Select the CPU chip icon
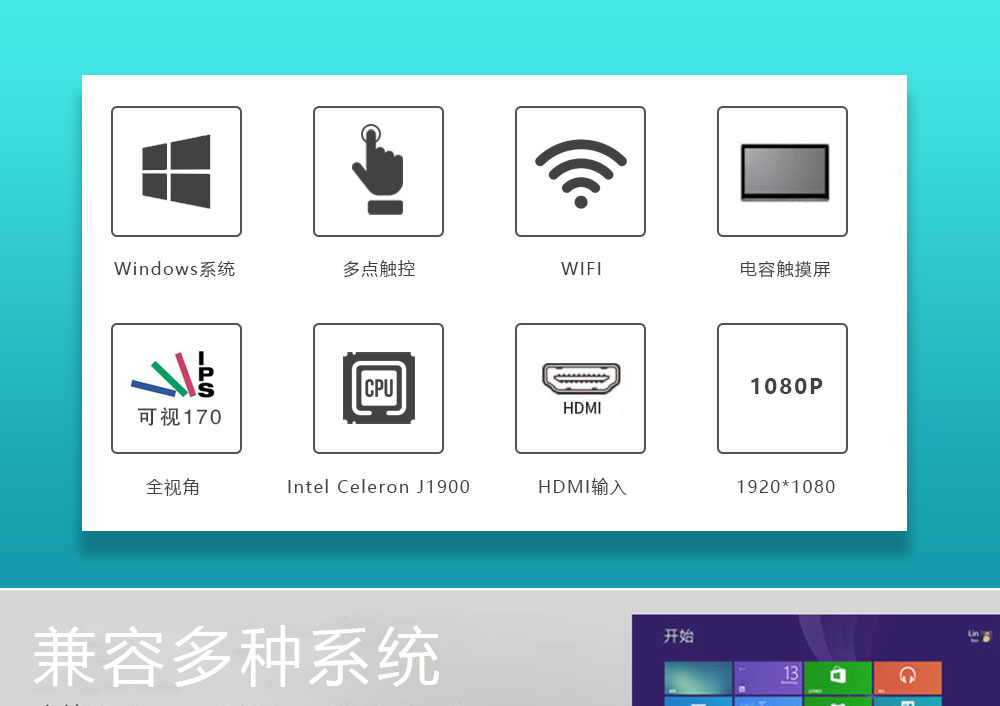This screenshot has height=706, width=1000. point(378,388)
